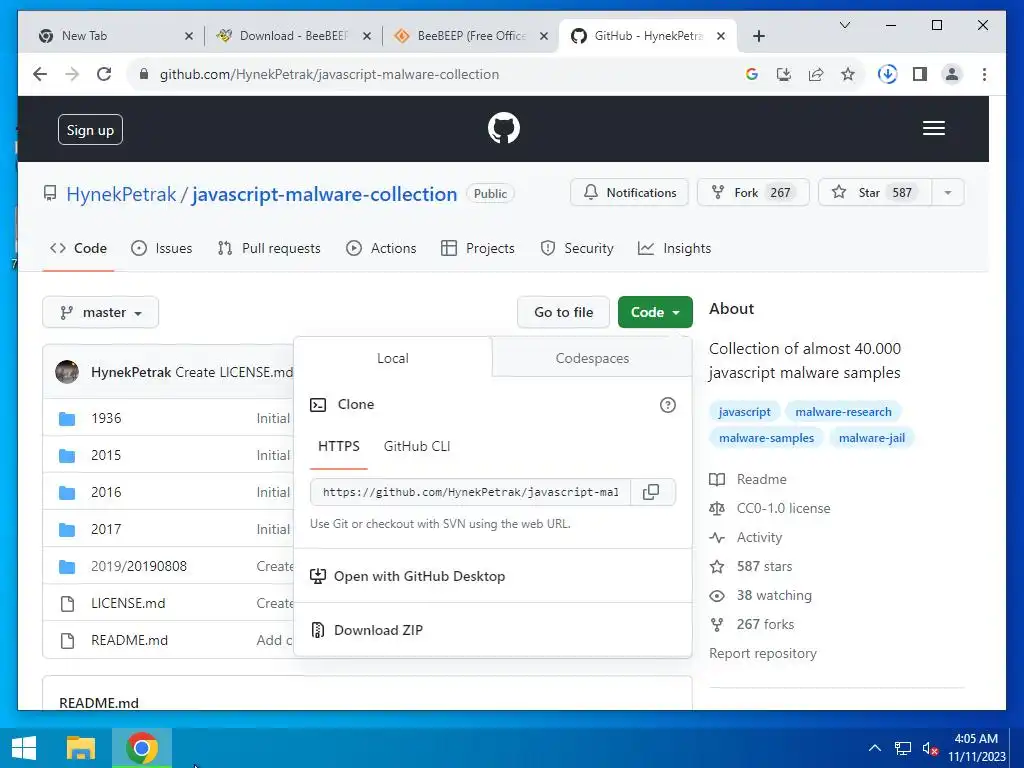Click HynekPetrak's avatar in commit row
The image size is (1024, 768).
(67, 372)
